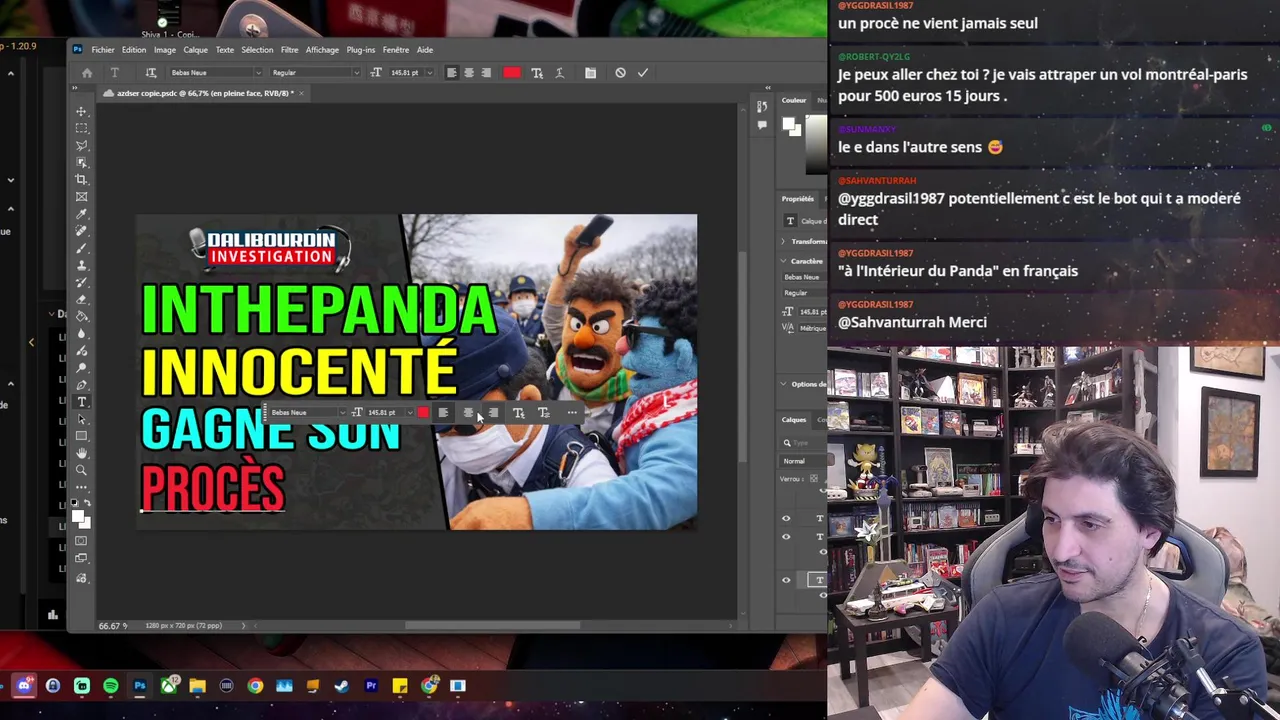Select the Lasso tool

(82, 145)
